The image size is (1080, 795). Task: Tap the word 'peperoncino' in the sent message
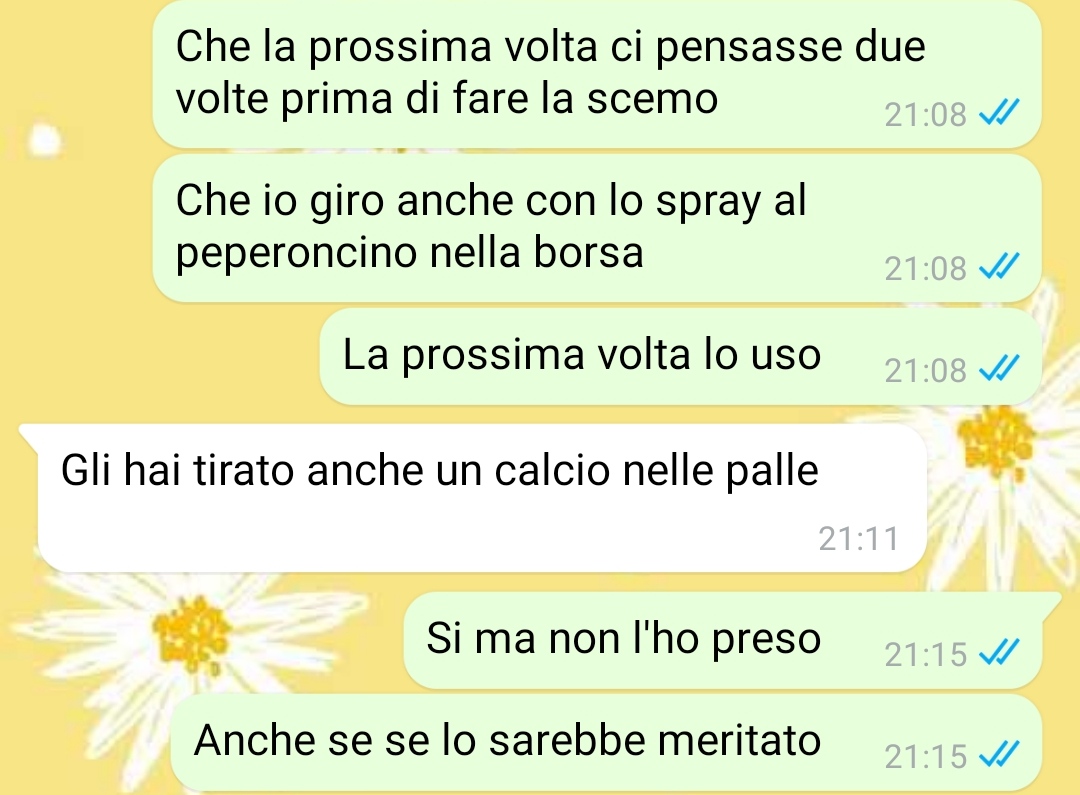pos(296,254)
